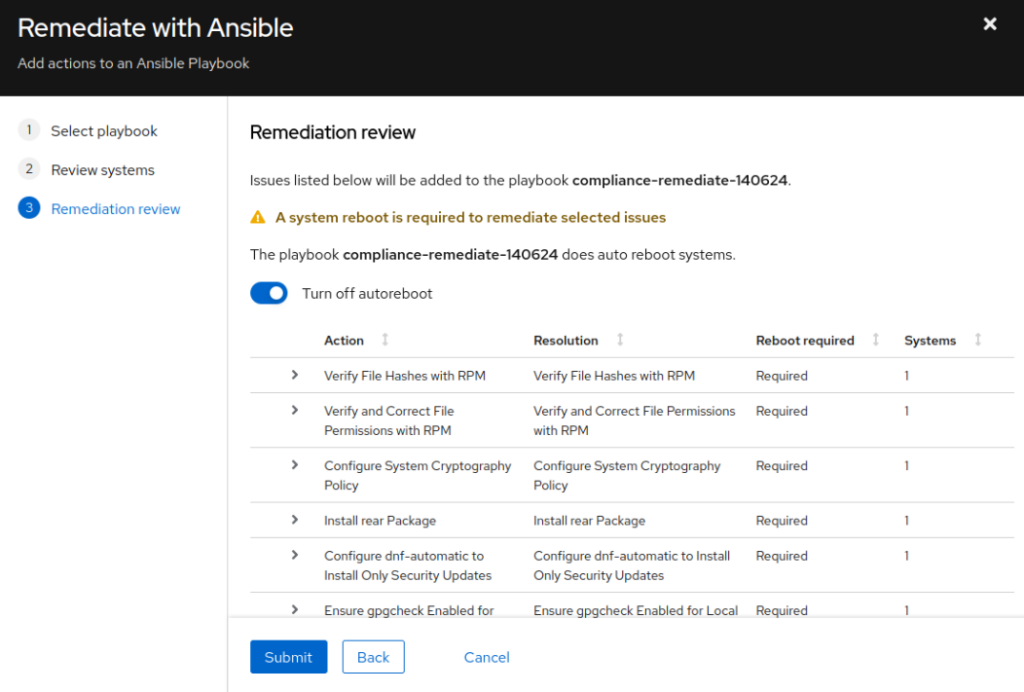Expand the Install rear Package row
Viewport: 1024px width, 692px height.
coord(295,520)
